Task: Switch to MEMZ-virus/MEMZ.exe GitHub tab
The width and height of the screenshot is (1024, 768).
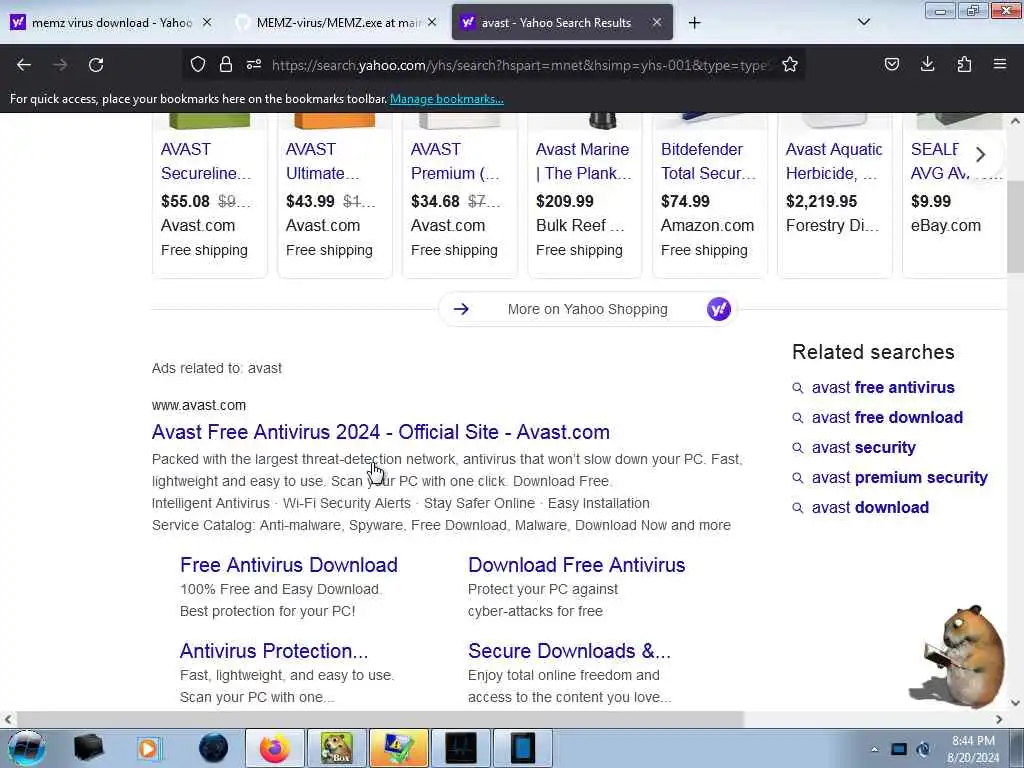Action: [x=336, y=23]
